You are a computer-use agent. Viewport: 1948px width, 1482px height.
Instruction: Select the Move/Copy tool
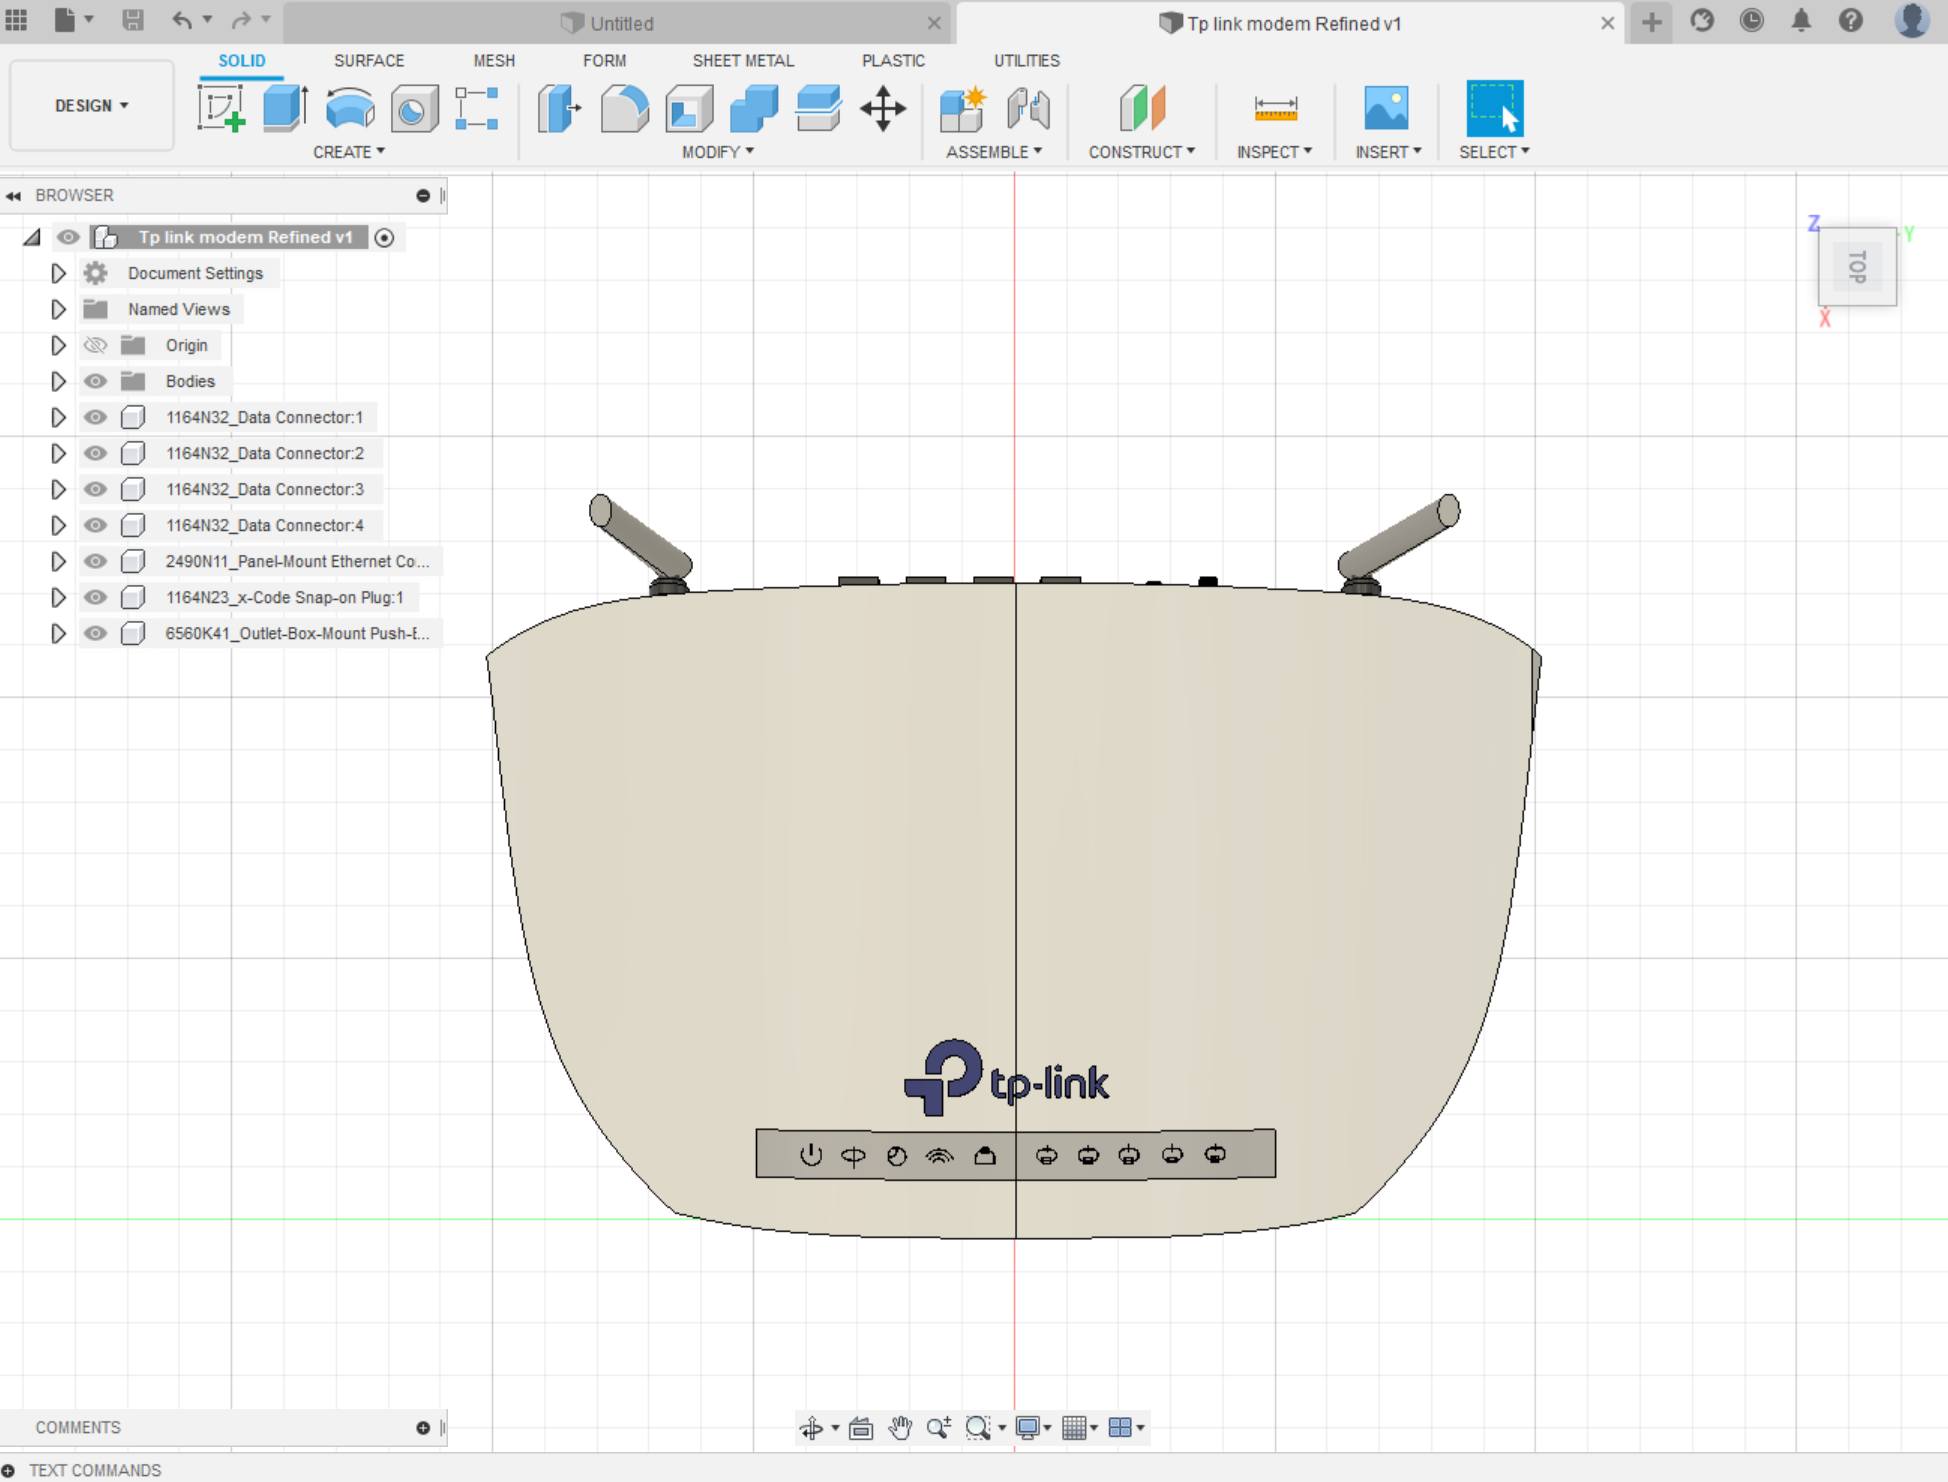click(x=883, y=108)
